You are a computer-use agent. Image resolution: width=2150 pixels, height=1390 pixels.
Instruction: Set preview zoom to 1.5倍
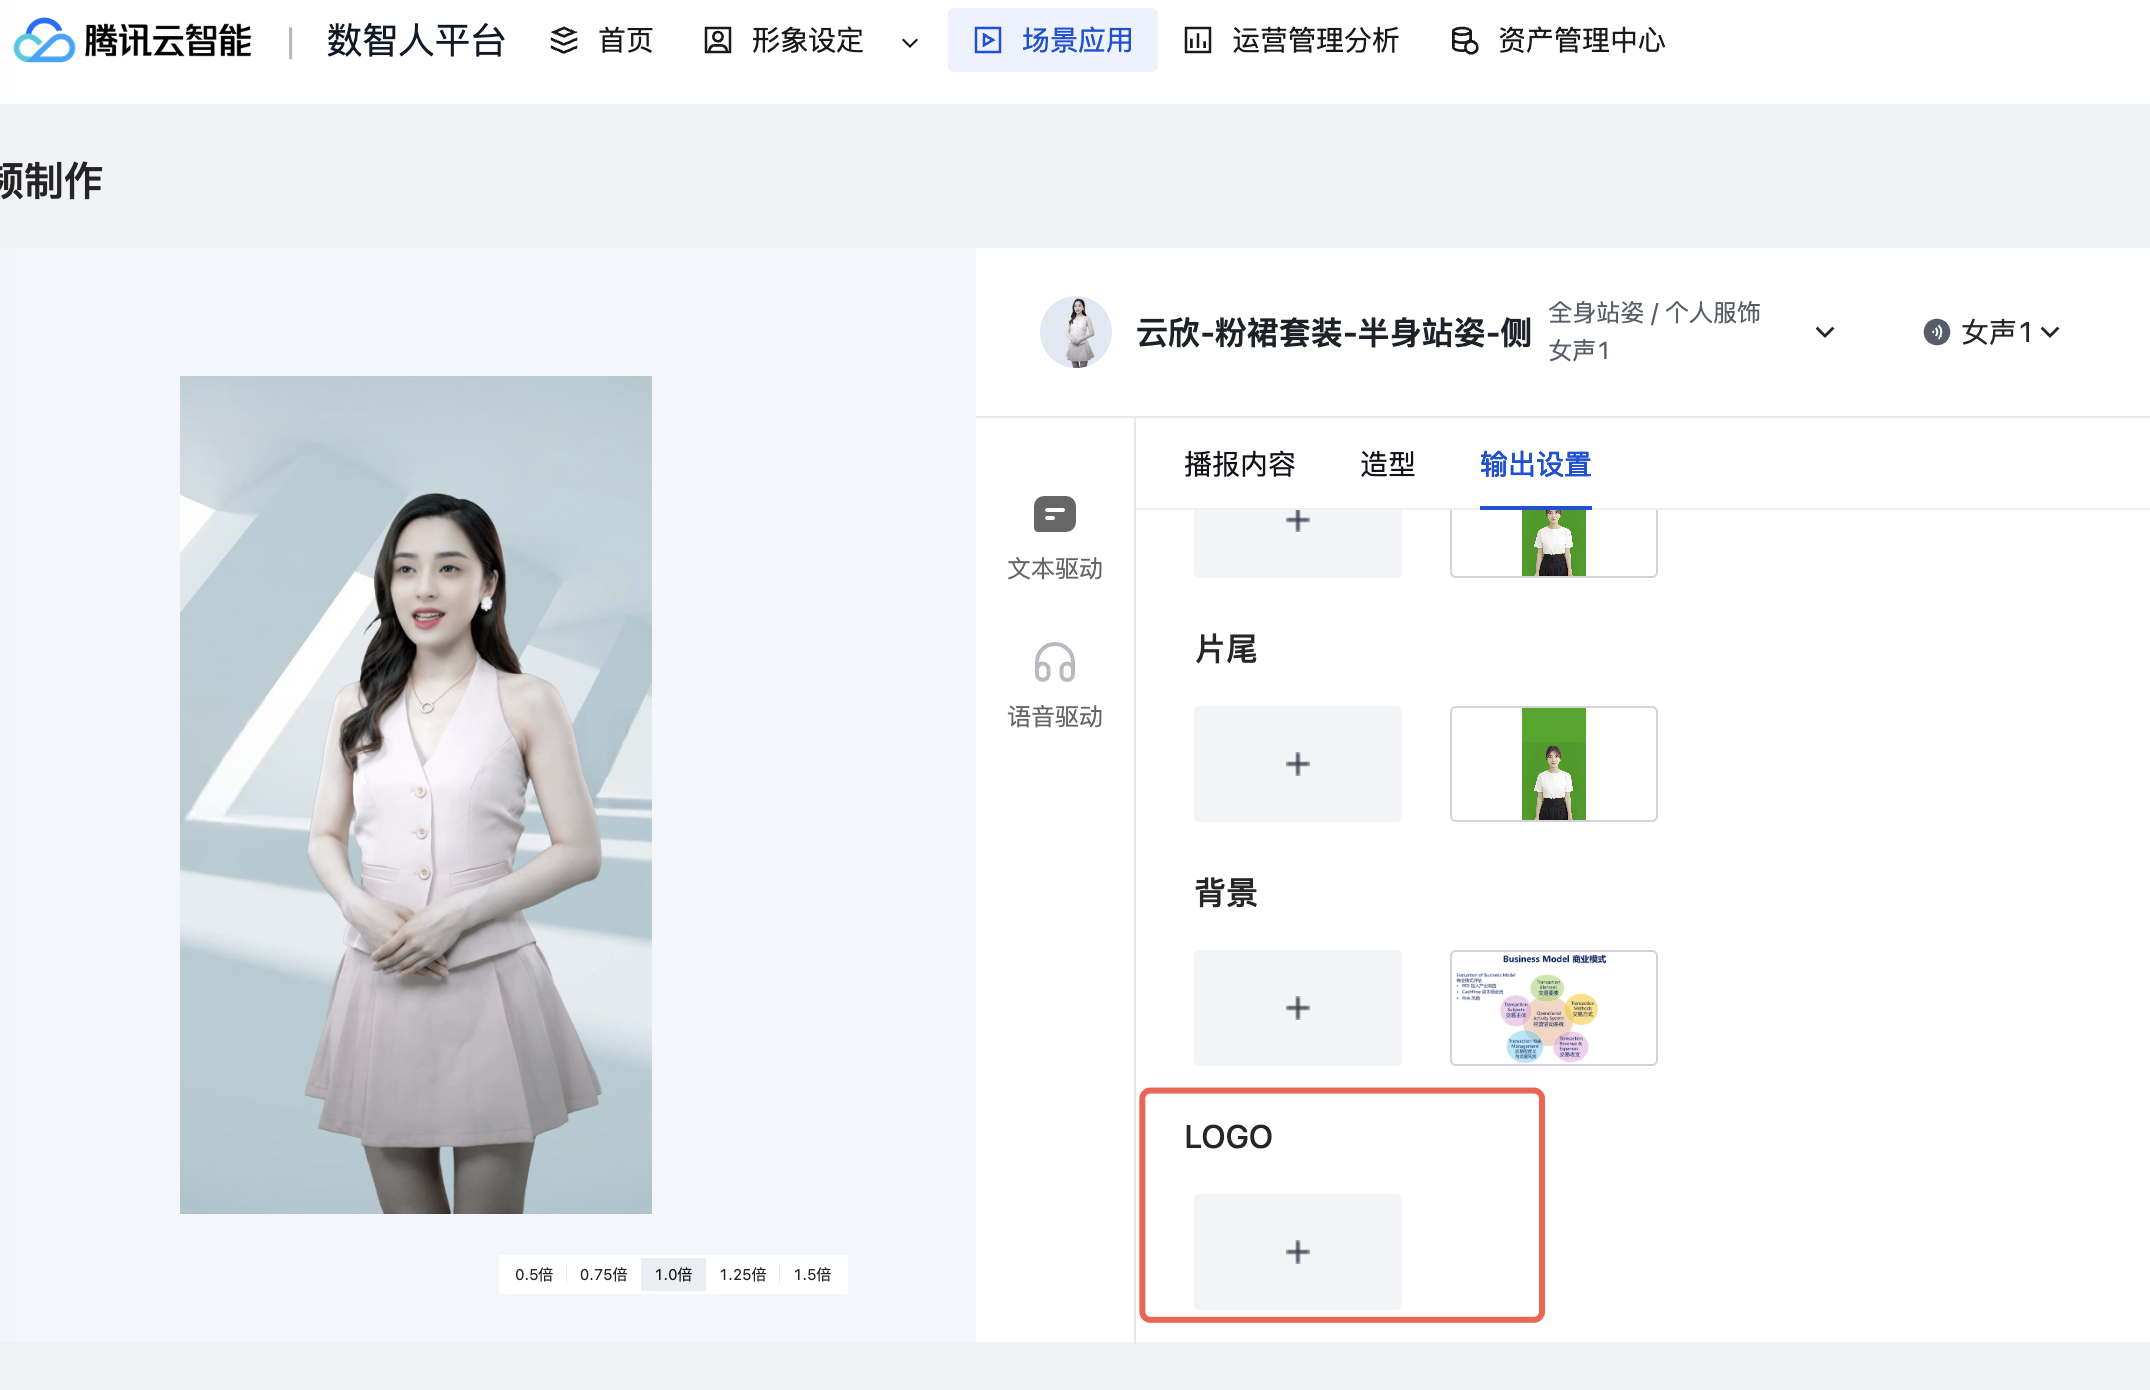point(812,1274)
